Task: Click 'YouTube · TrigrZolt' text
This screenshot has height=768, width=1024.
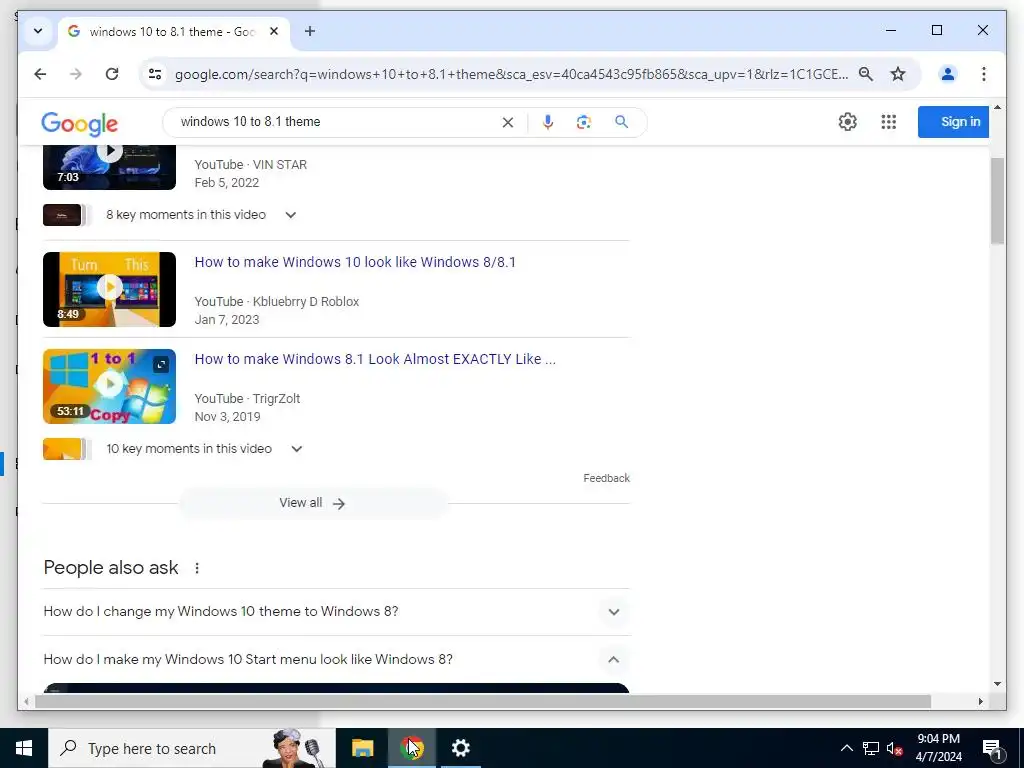Action: point(248,398)
